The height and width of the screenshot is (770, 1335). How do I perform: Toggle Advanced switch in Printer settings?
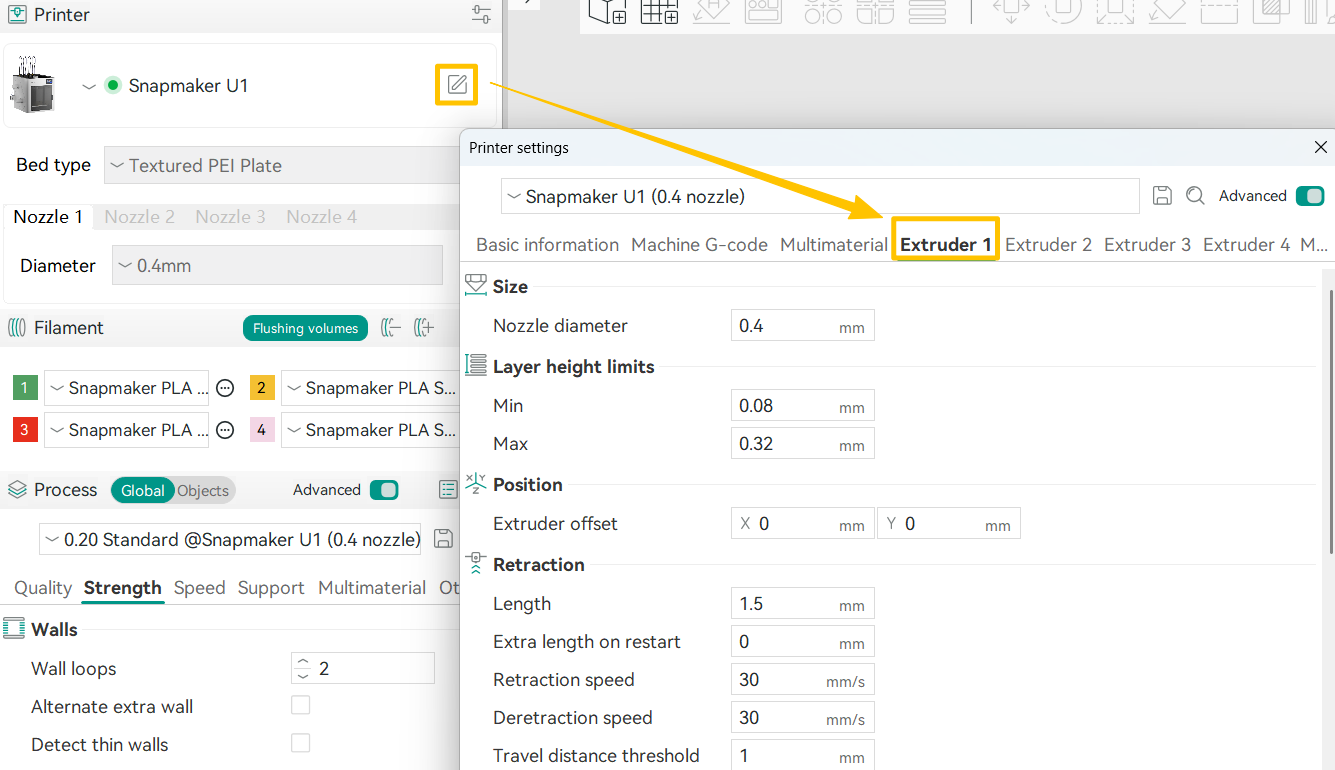pos(1309,196)
